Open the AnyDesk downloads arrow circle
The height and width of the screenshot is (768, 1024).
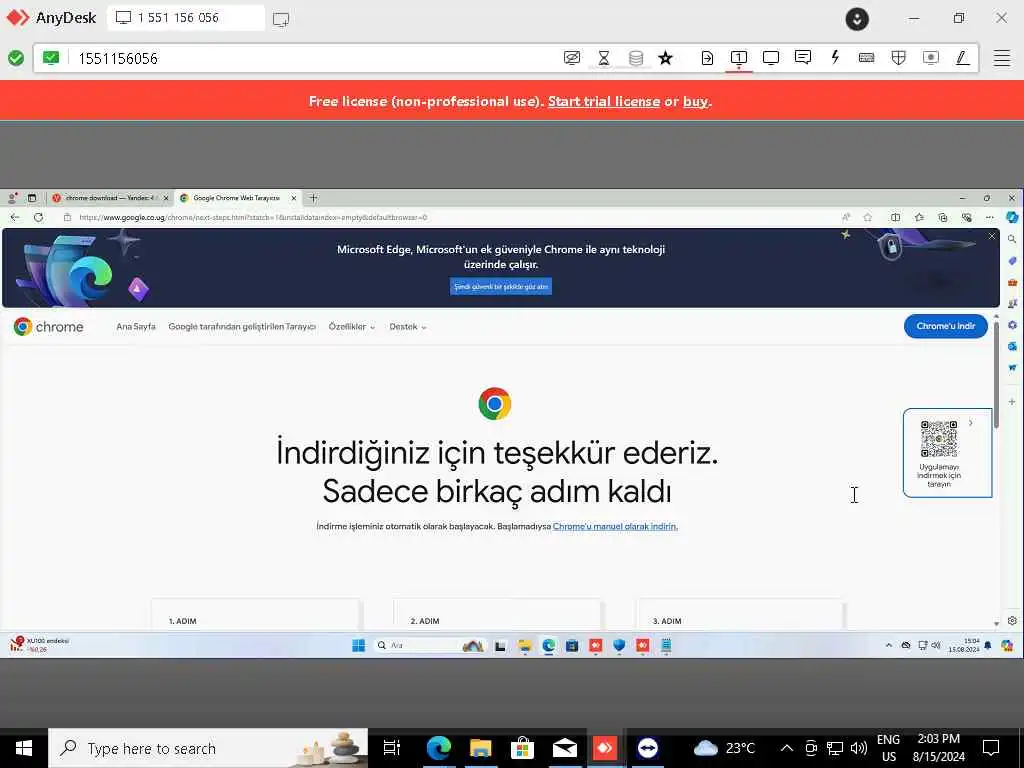tap(857, 19)
